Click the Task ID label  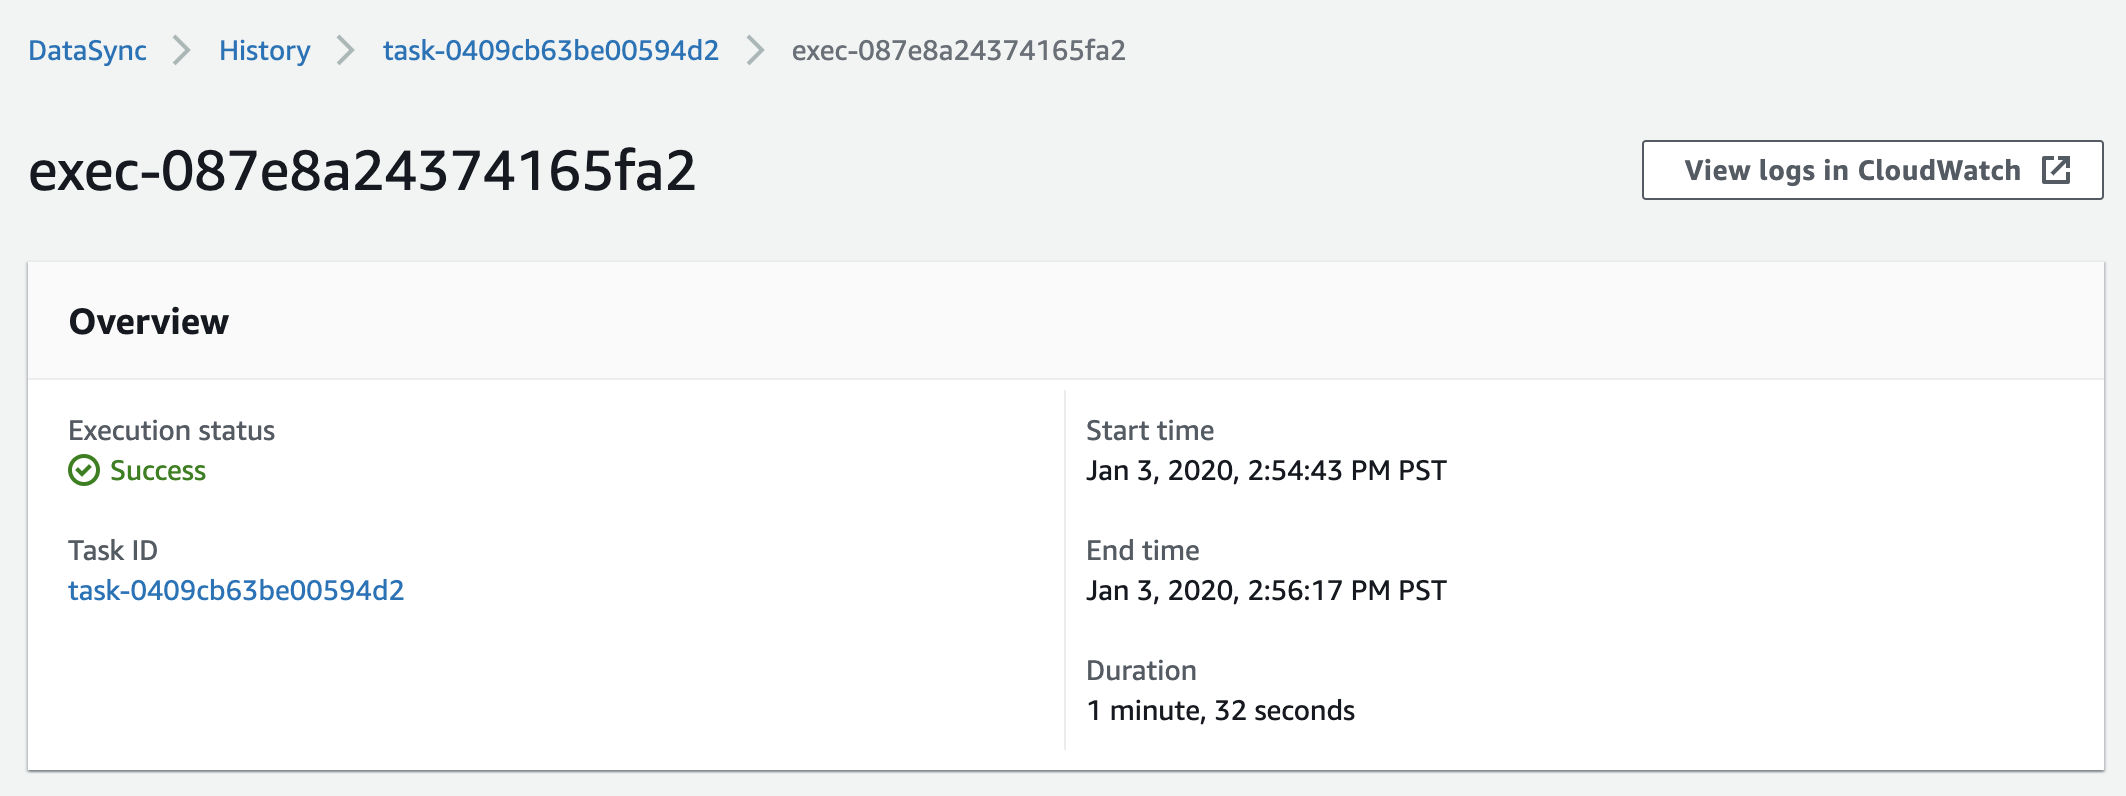[113, 550]
